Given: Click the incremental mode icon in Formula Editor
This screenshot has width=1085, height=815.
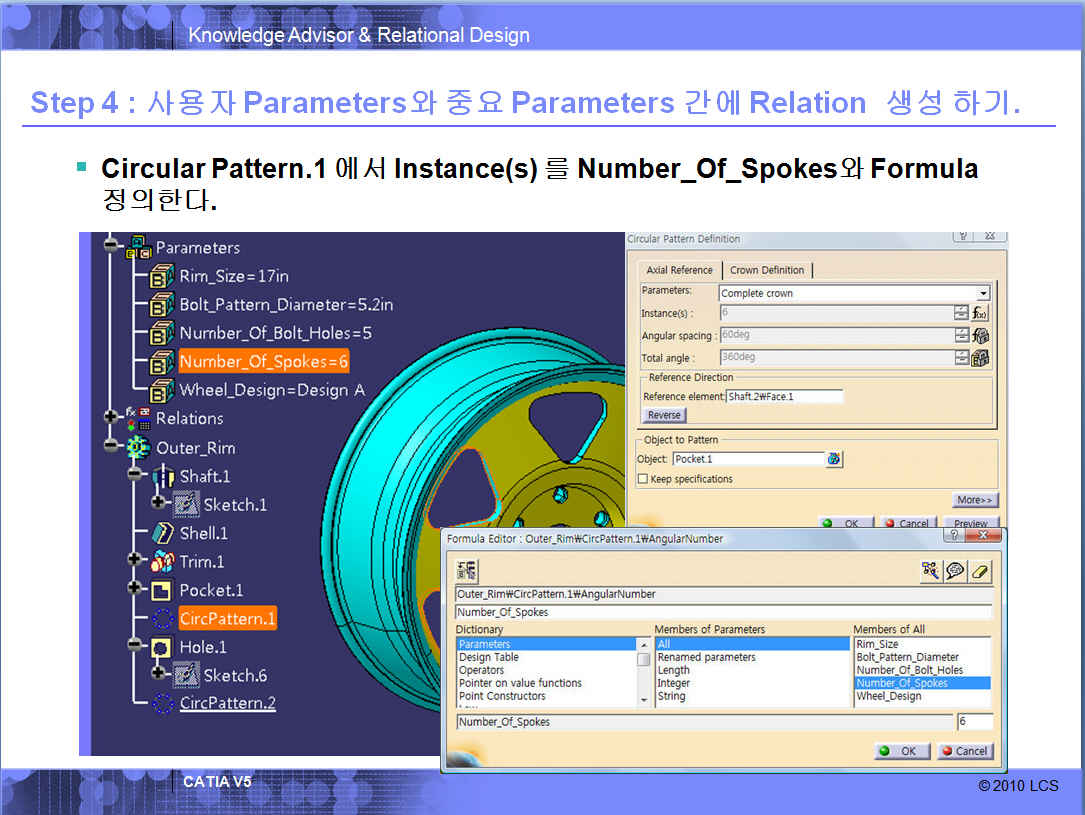Looking at the screenshot, I should 467,570.
